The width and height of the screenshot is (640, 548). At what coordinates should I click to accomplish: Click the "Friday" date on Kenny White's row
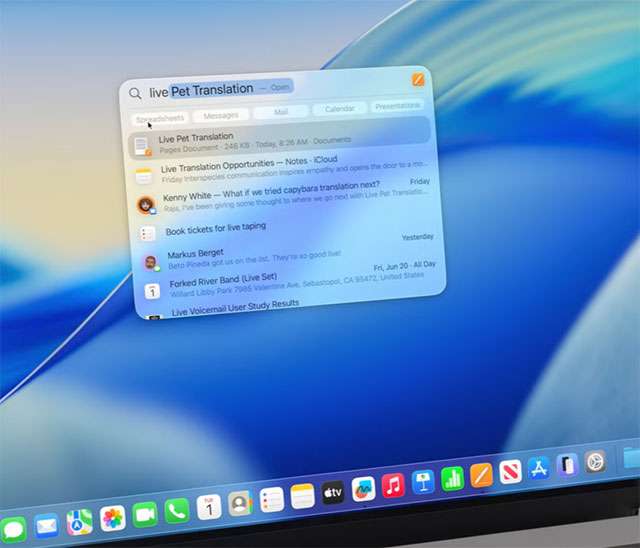click(x=420, y=181)
